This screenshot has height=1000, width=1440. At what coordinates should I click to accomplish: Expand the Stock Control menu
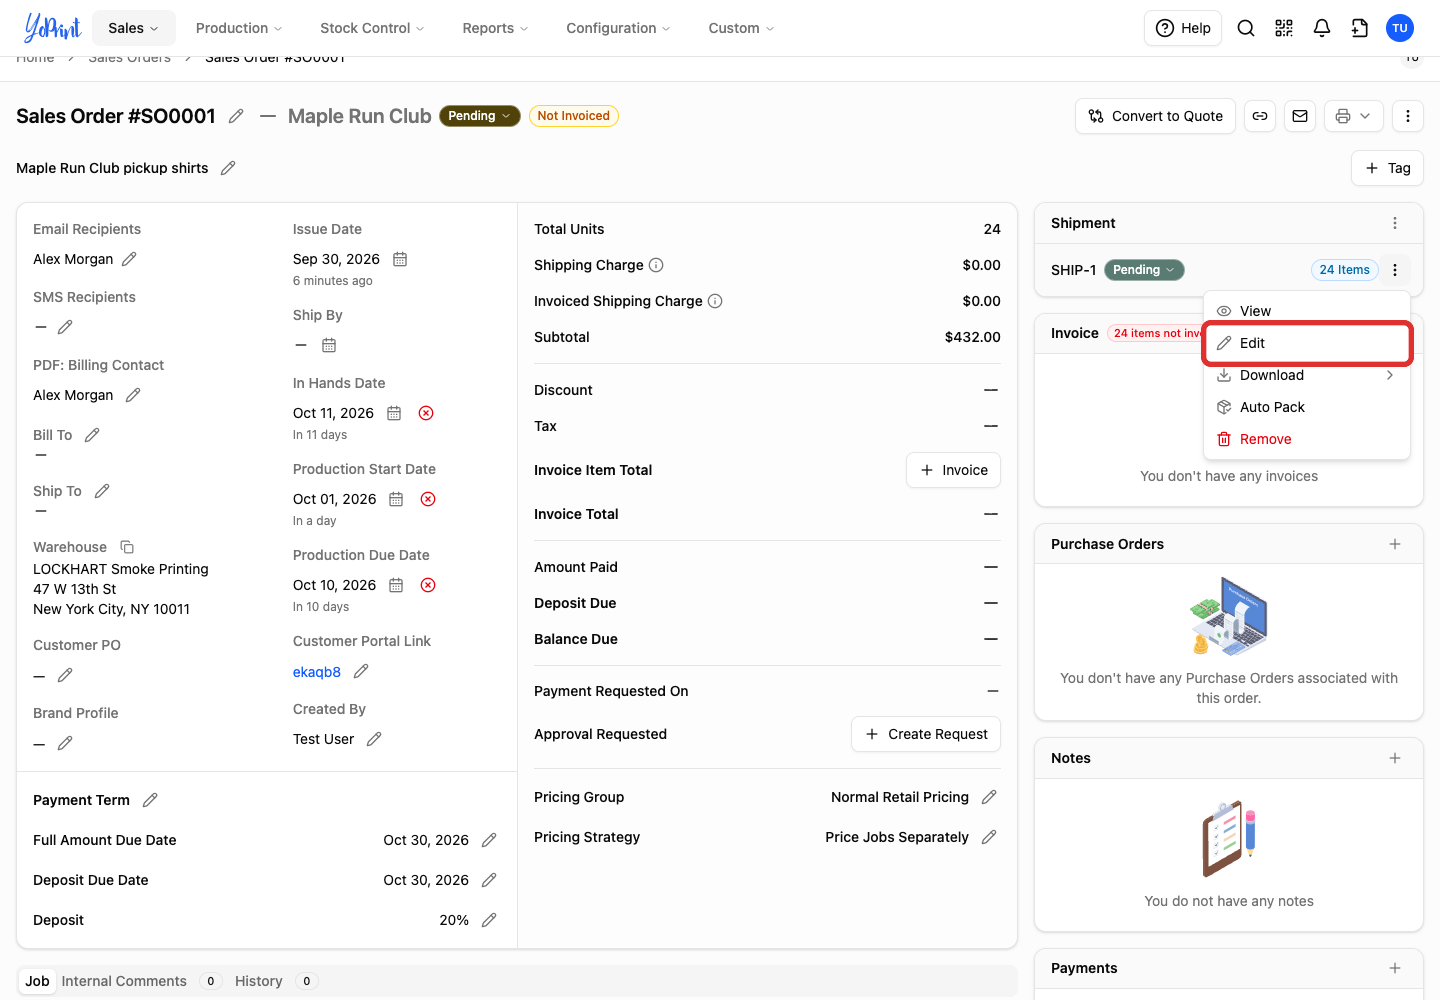tap(372, 28)
